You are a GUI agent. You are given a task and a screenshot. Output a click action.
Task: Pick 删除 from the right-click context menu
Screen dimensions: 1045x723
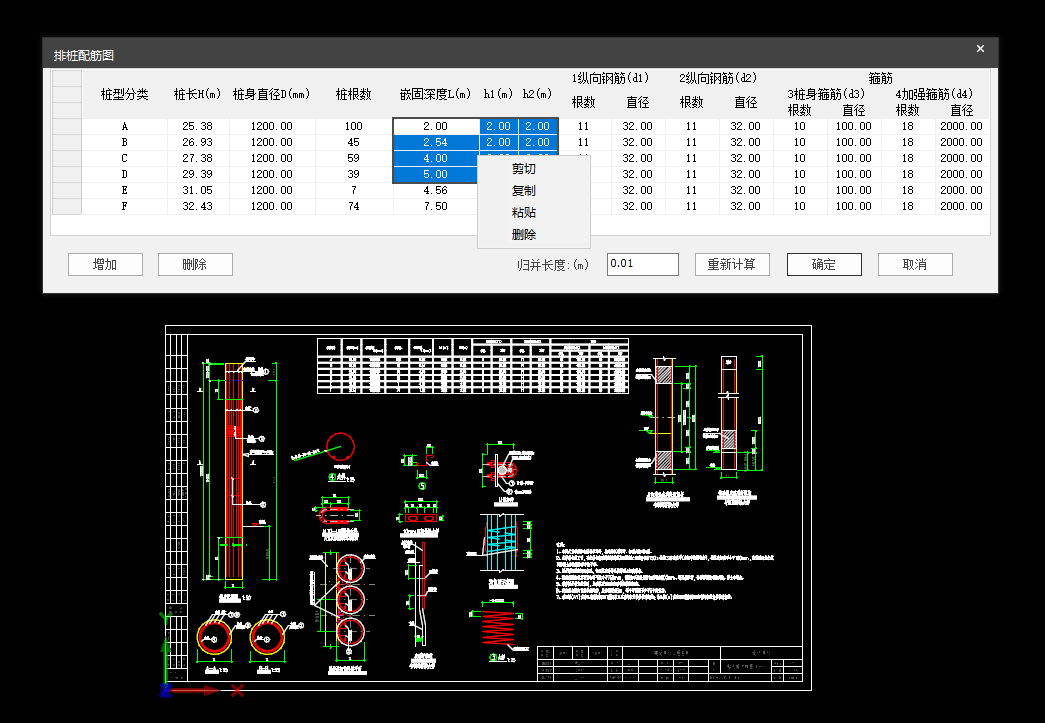coord(524,235)
